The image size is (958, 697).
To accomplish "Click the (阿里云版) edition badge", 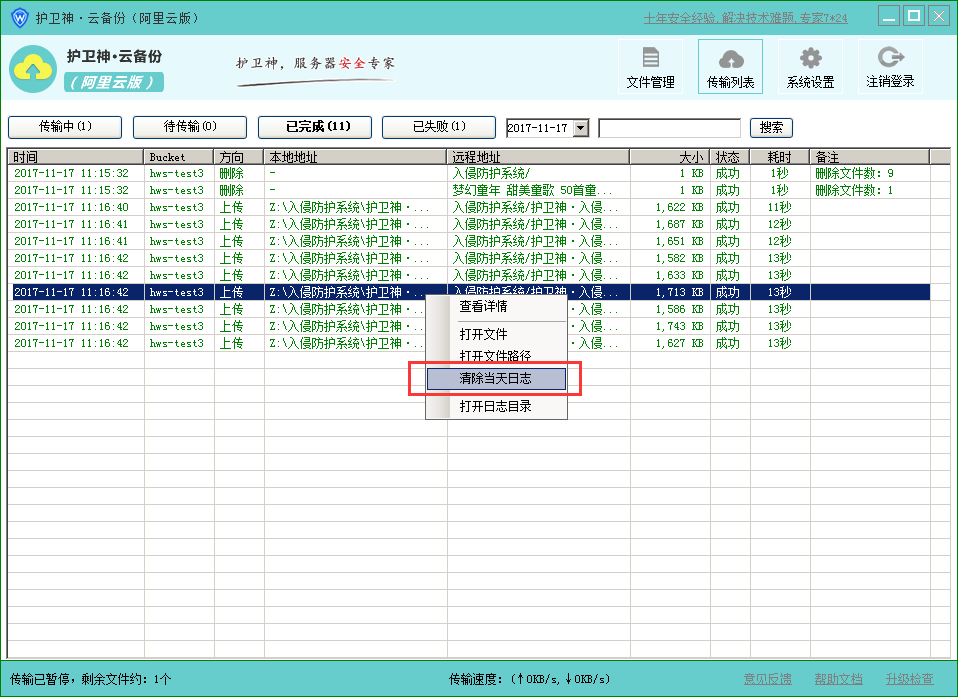I will pyautogui.click(x=114, y=82).
